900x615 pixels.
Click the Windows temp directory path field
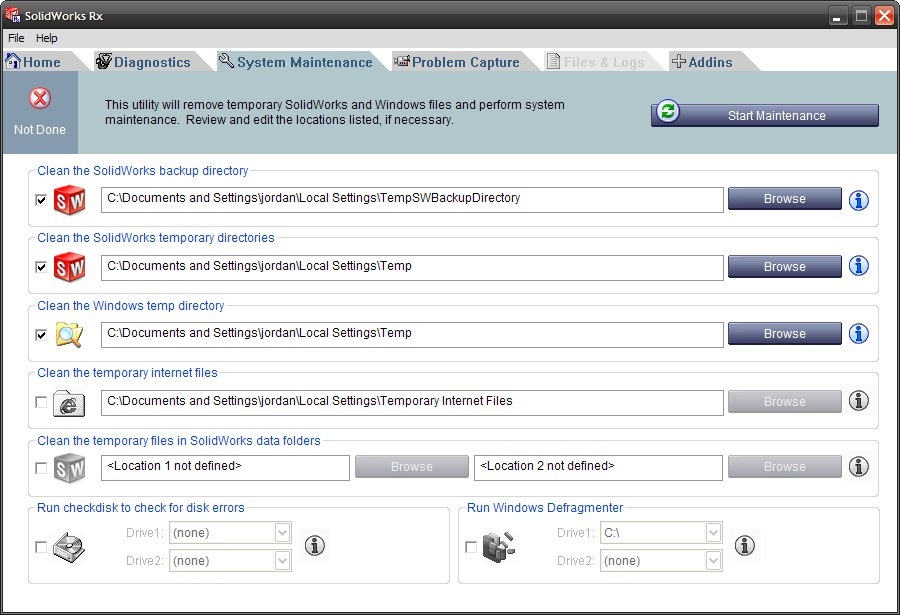[412, 335]
